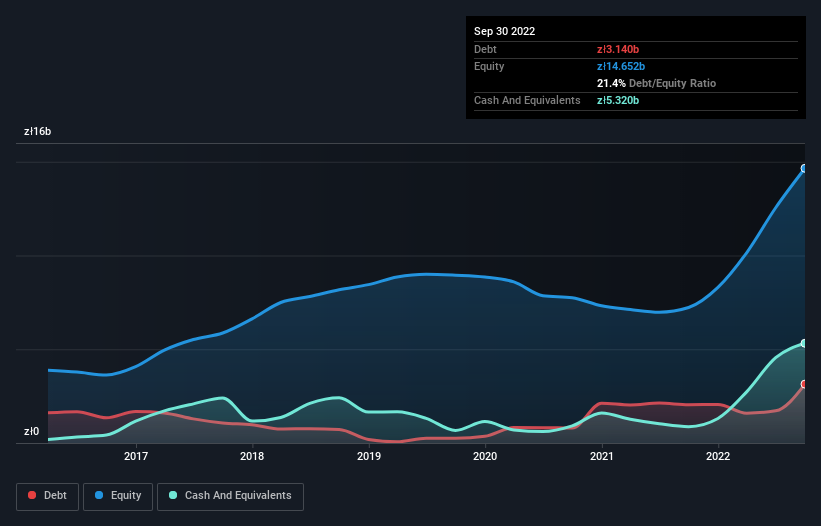The height and width of the screenshot is (526, 821).
Task: Click the Sep 30 2022 tooltip date
Action: (x=504, y=31)
